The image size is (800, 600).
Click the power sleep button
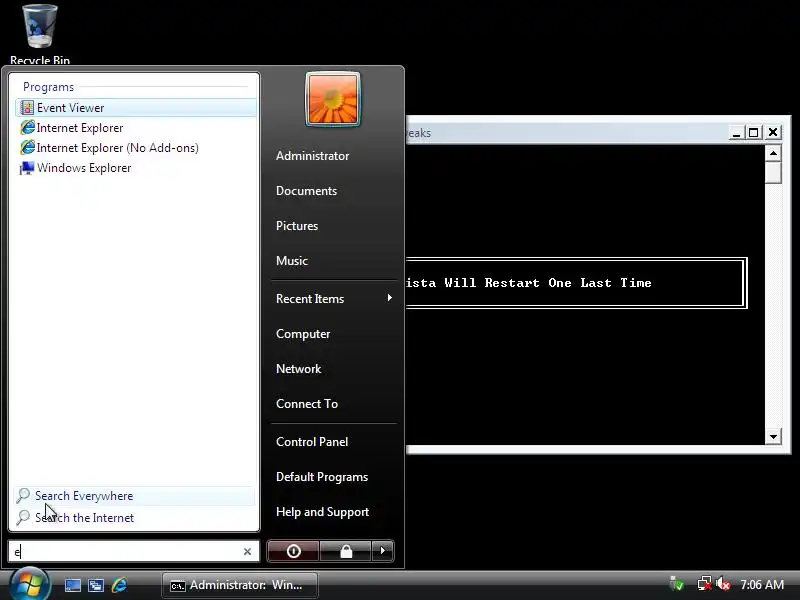pyautogui.click(x=293, y=551)
